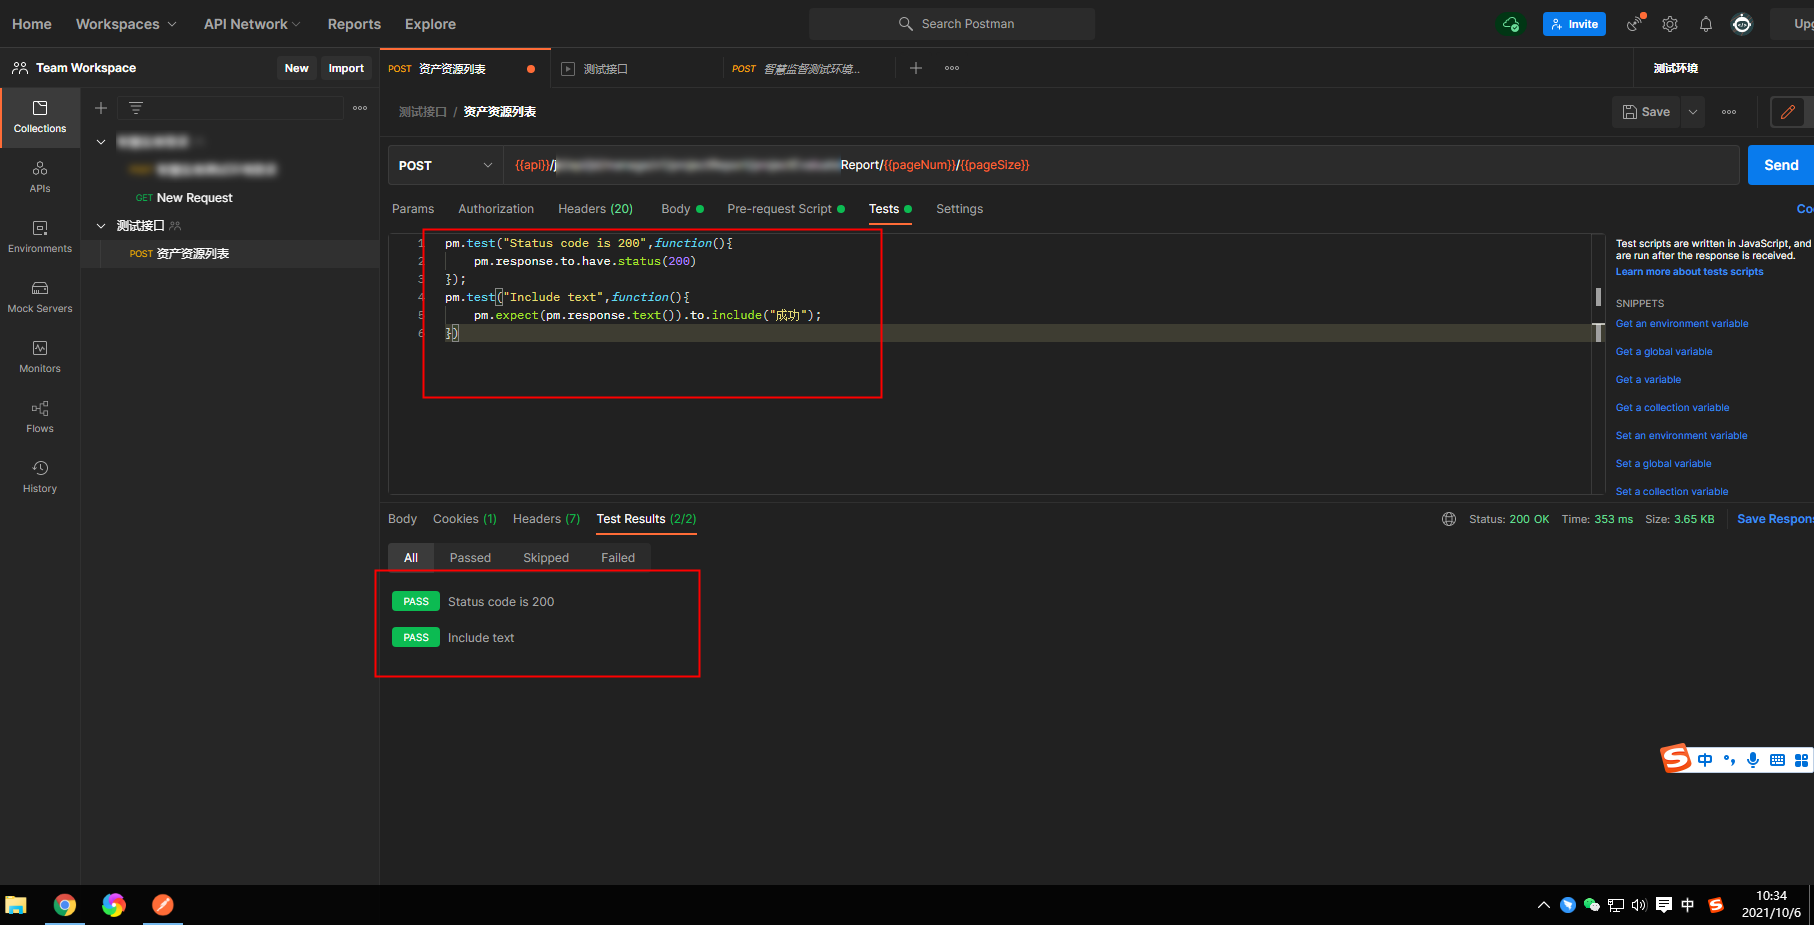
Task: Click the blue Send button
Action: point(1780,165)
